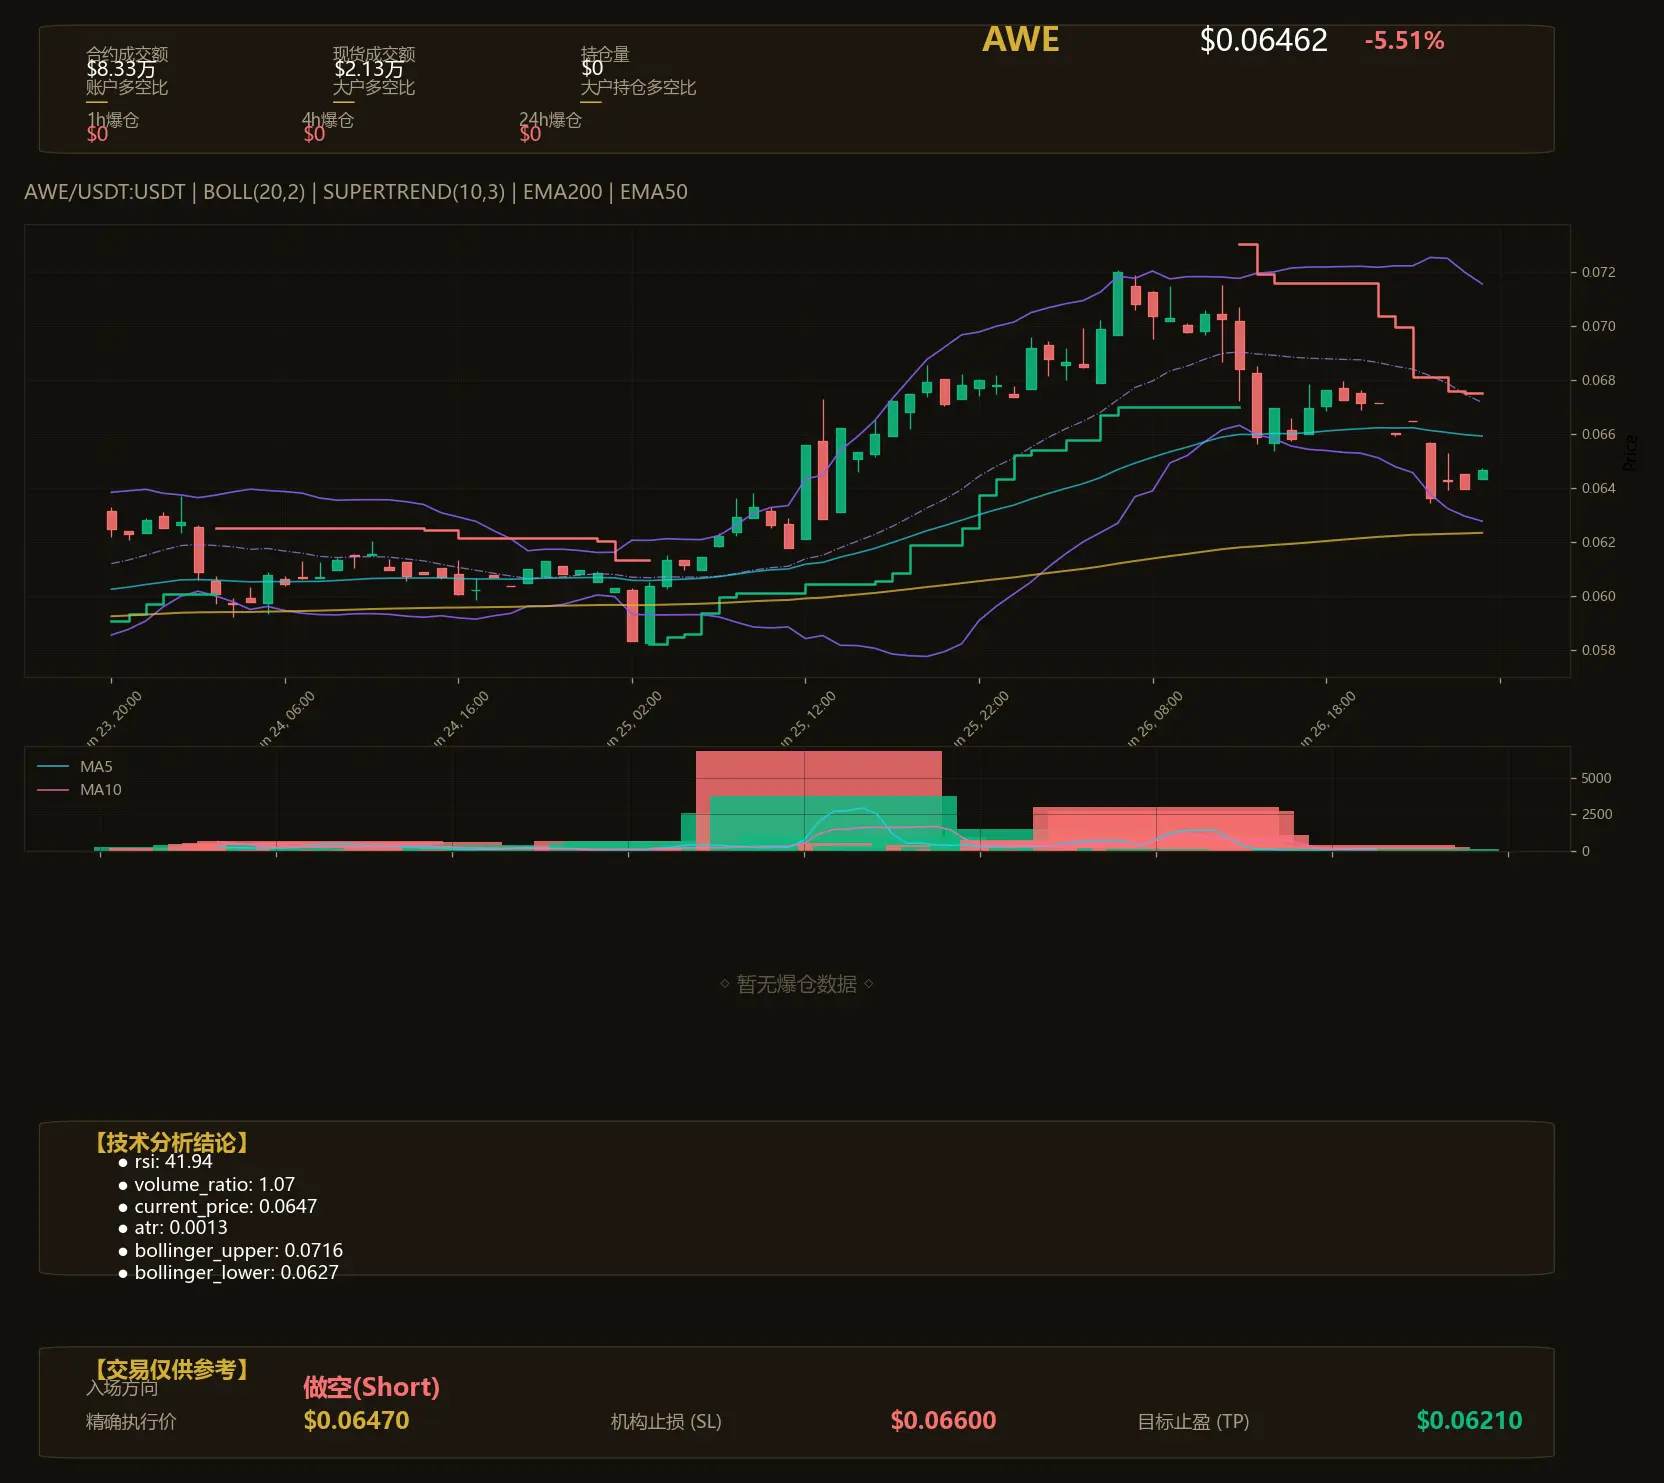This screenshot has height=1483, width=1664.
Task: Click the Jun 25, 12:00 time label
Action: coord(808,719)
